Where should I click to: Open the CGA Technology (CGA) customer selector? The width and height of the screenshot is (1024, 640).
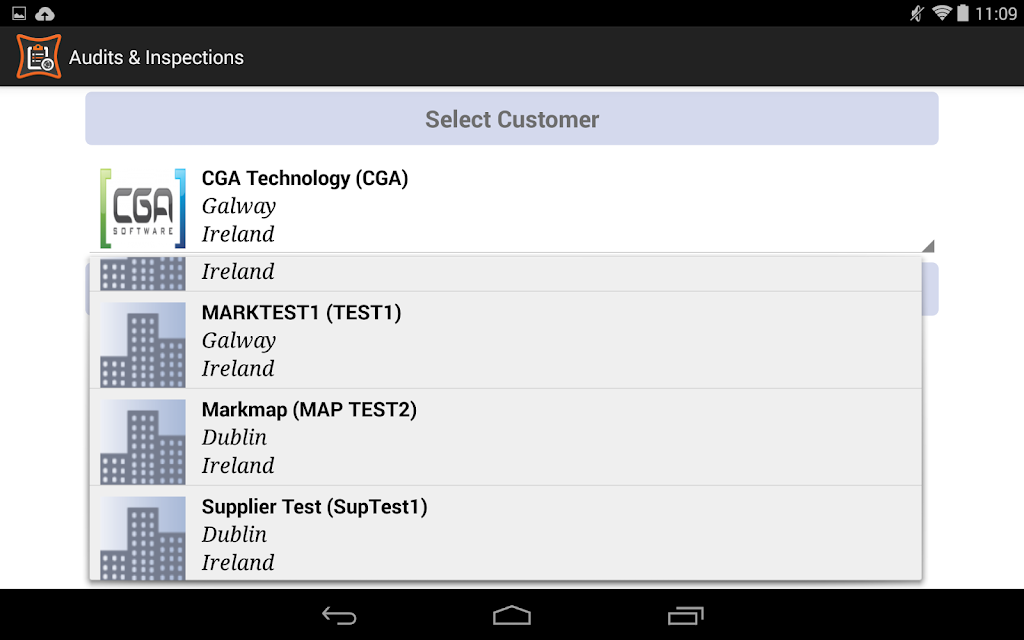coord(512,206)
